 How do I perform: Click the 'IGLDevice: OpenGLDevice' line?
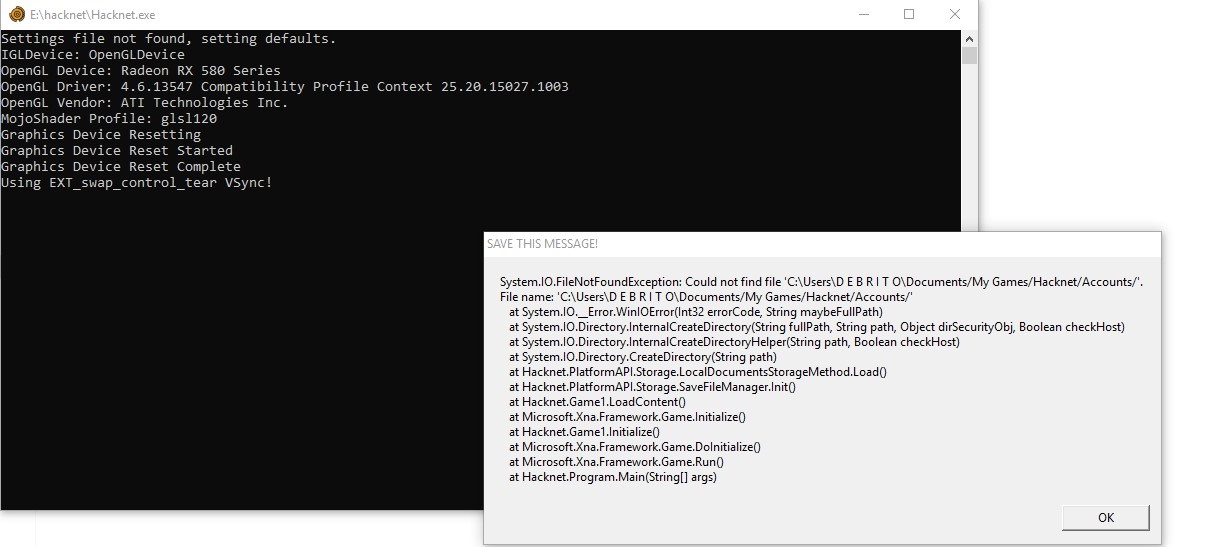pos(93,55)
